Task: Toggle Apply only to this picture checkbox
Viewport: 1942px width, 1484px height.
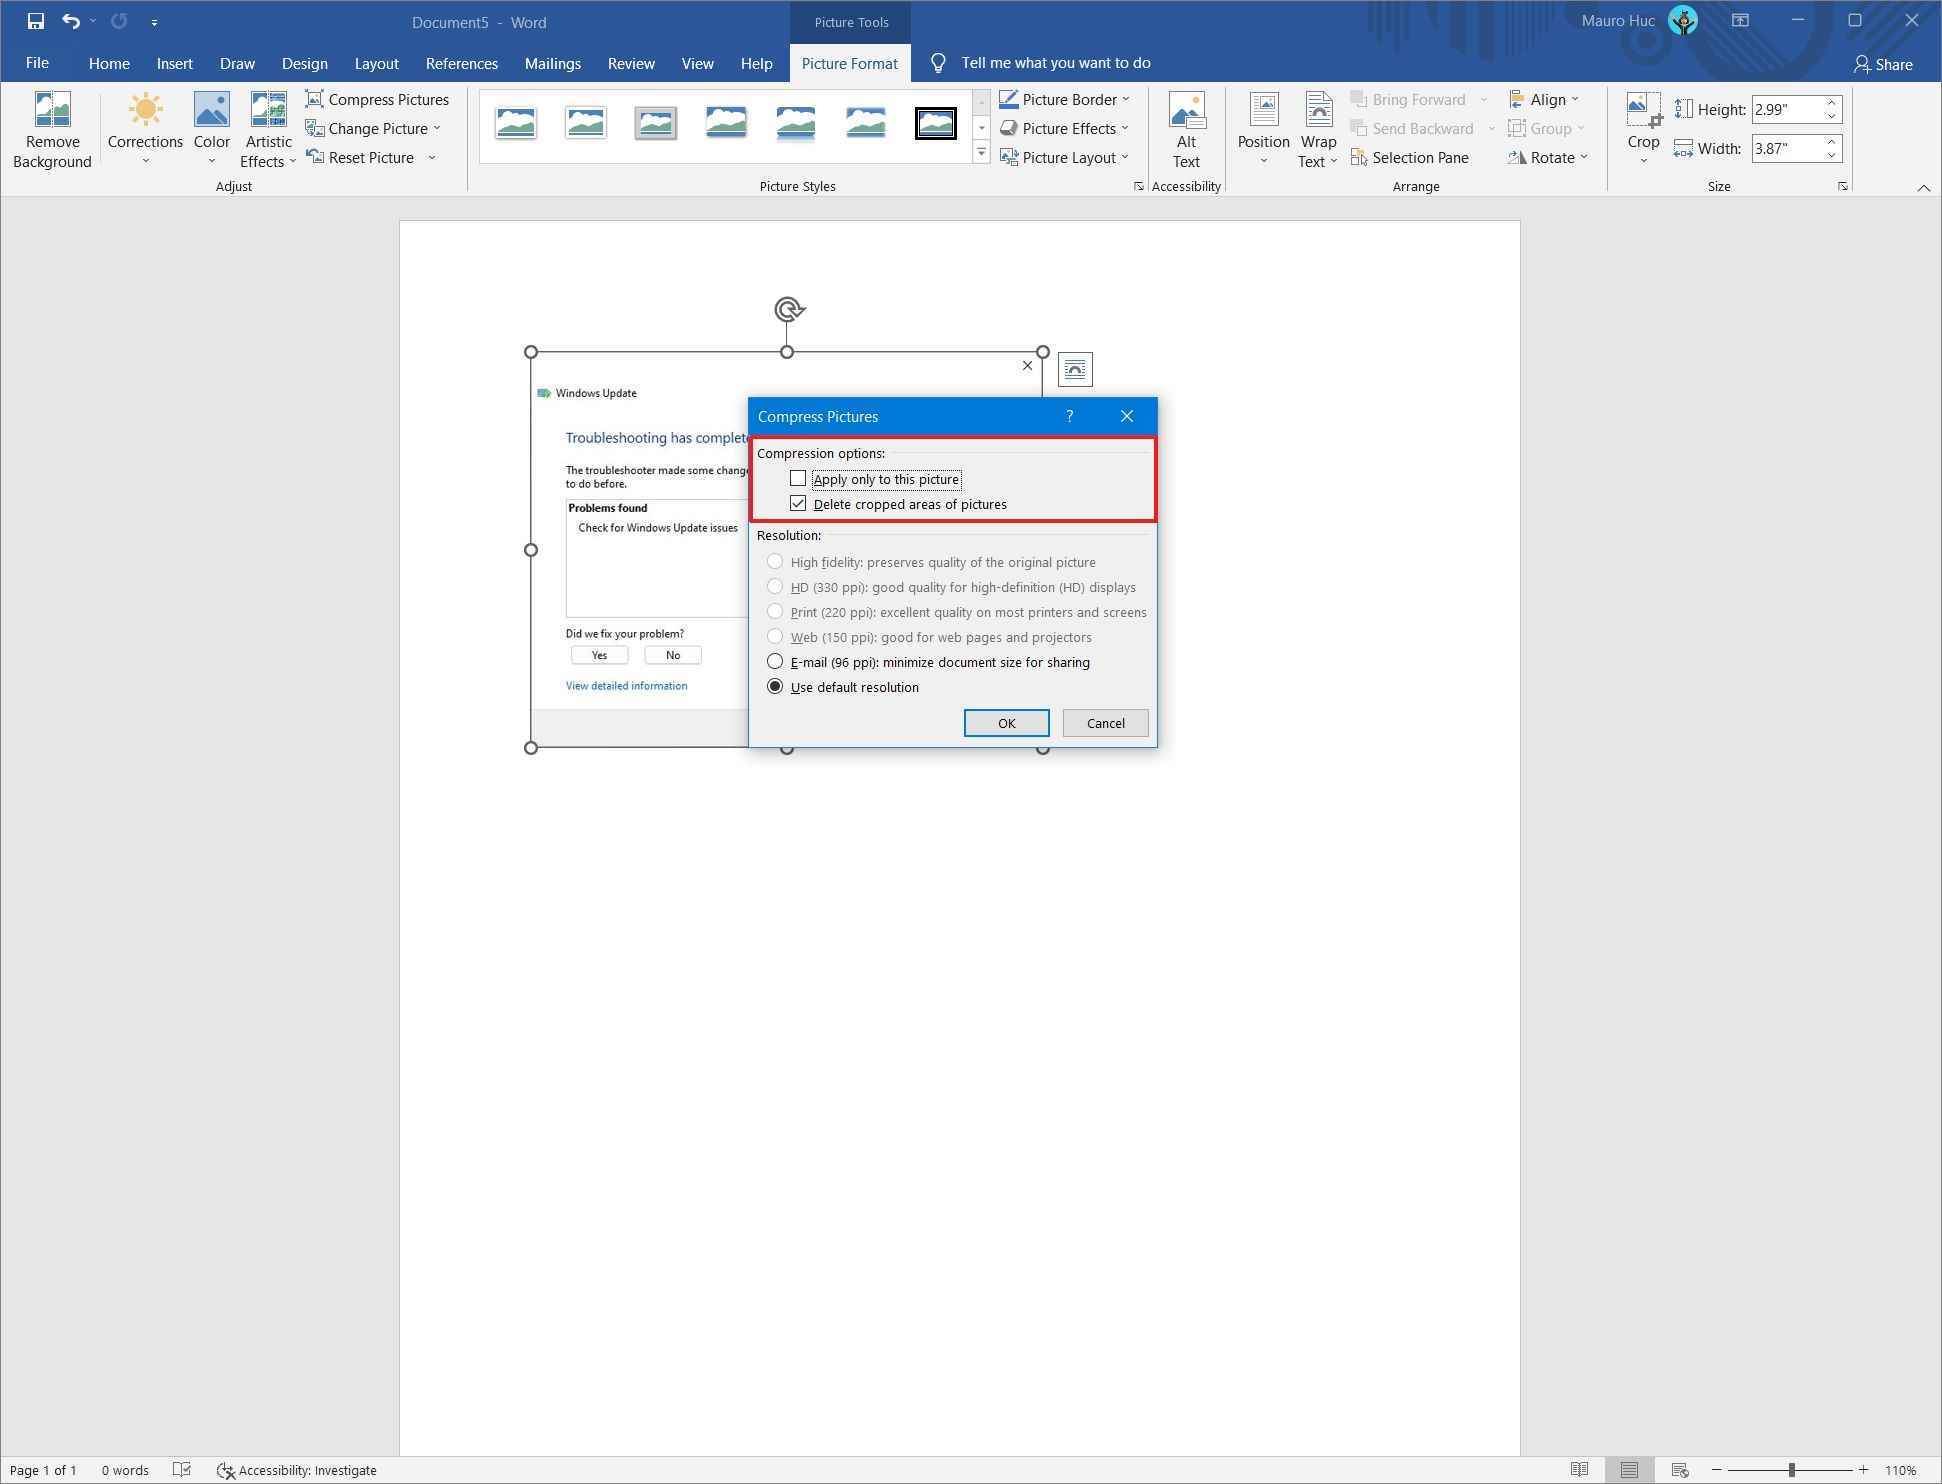Action: coord(798,479)
